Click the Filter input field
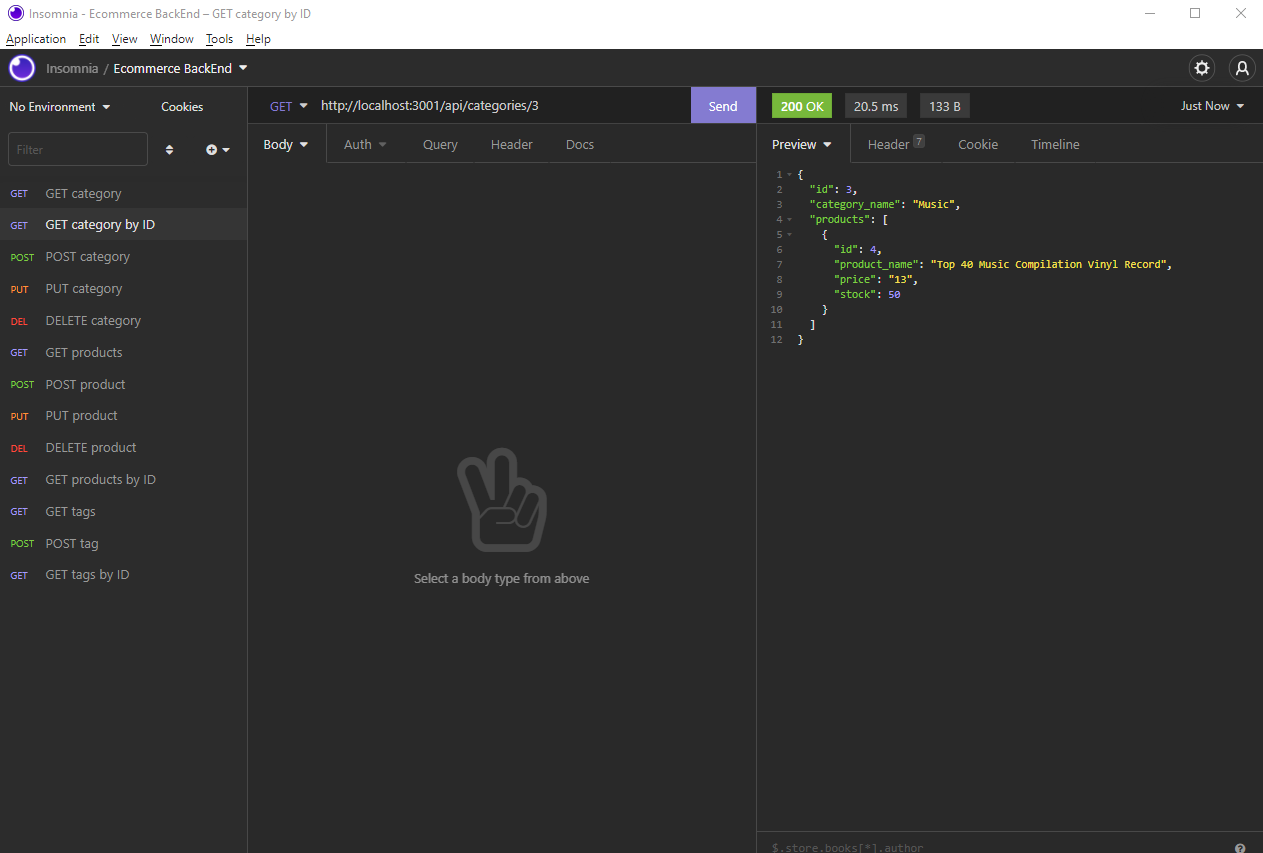 (77, 148)
